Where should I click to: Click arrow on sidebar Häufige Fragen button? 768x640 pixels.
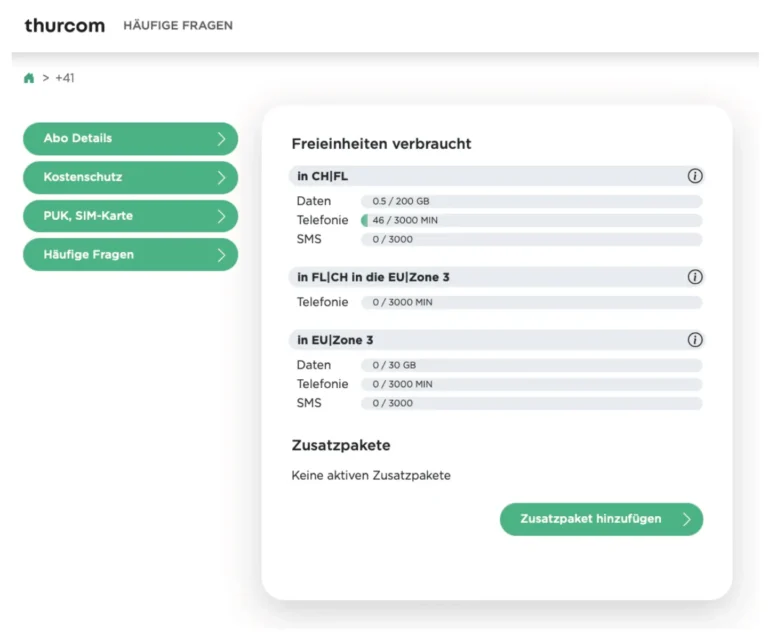tap(222, 255)
